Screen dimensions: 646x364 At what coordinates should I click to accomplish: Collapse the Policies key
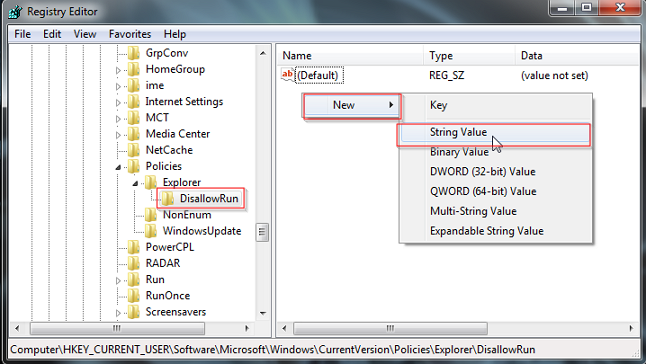(x=118, y=167)
